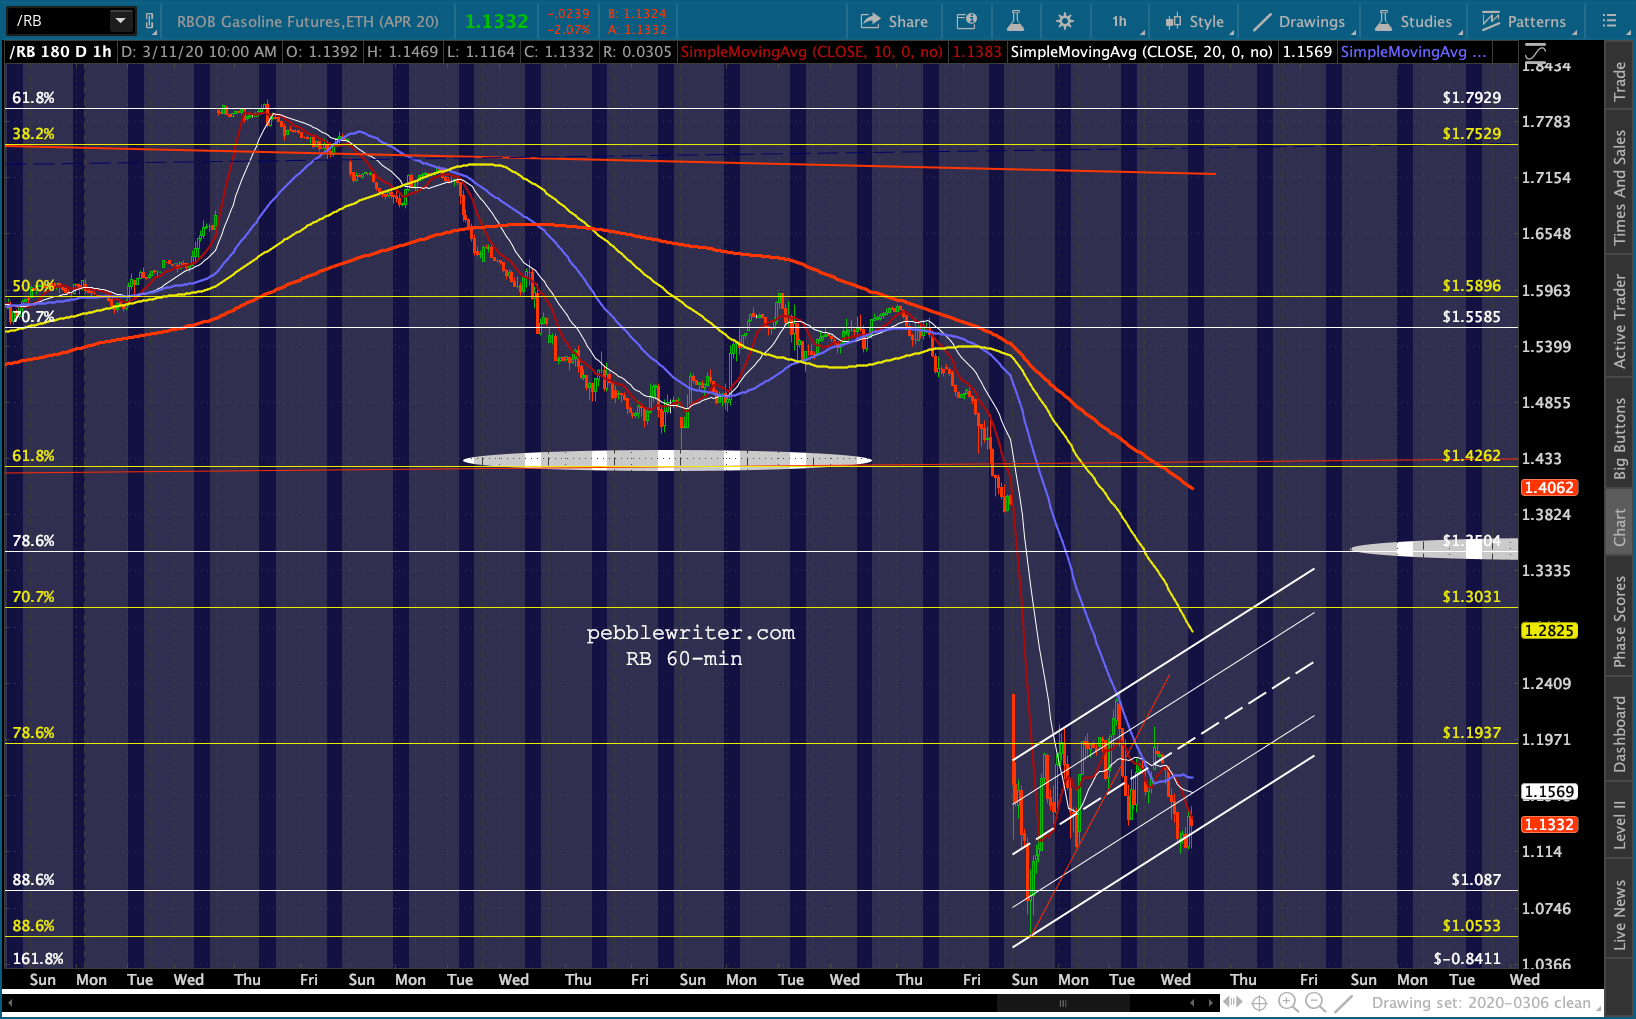1636x1019 pixels.
Task: Open chart settings gear icon
Action: [x=1065, y=21]
